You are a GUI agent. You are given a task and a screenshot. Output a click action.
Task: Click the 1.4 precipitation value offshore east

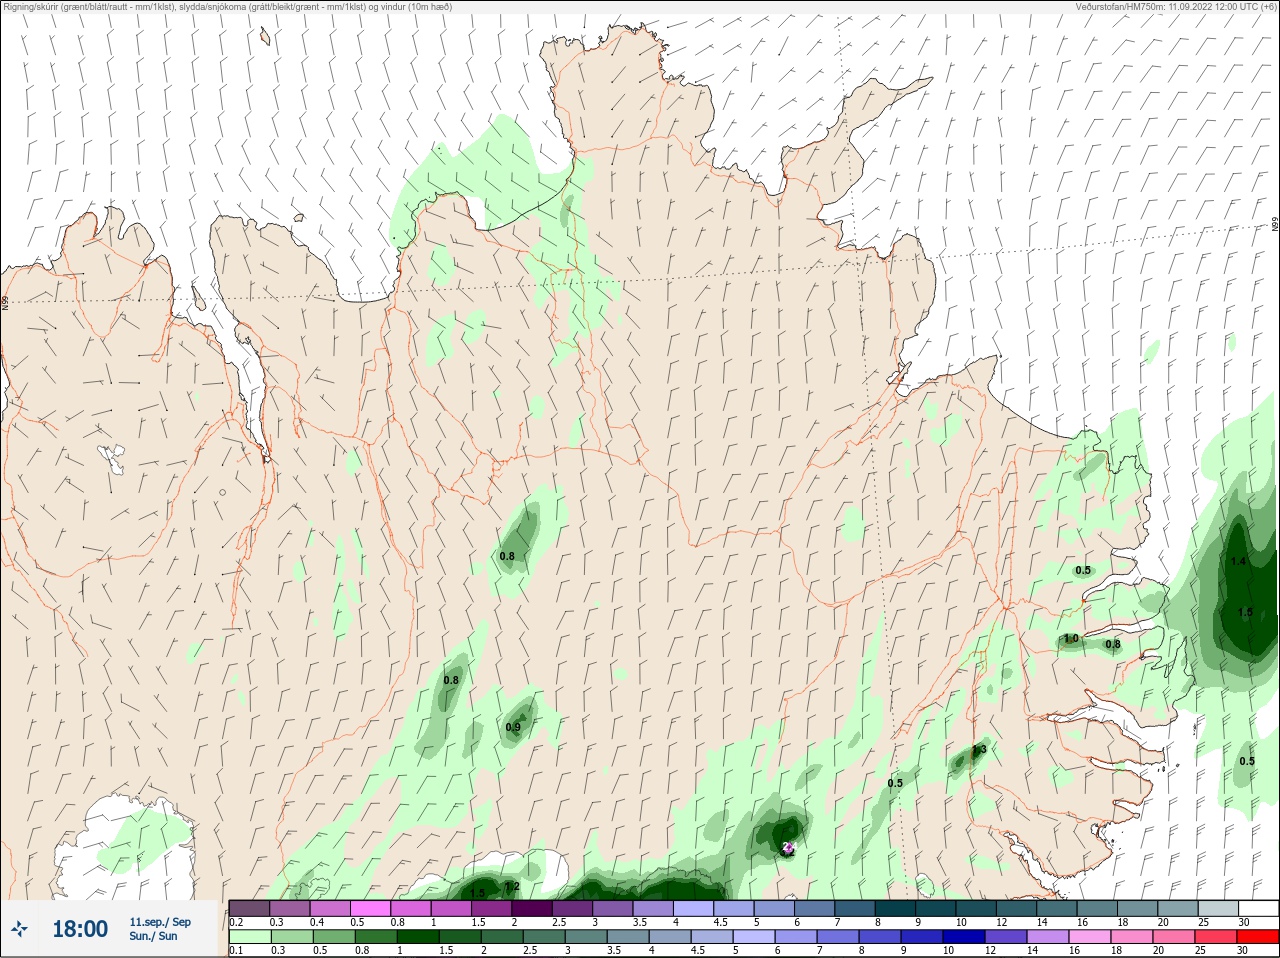click(x=1238, y=562)
